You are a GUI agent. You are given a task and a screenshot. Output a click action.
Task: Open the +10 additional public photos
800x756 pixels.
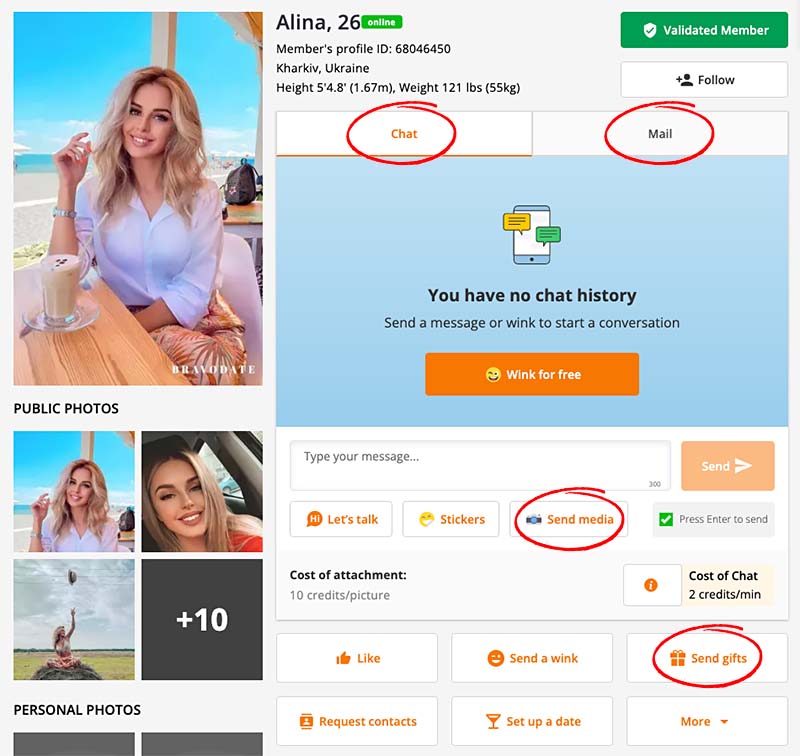202,619
